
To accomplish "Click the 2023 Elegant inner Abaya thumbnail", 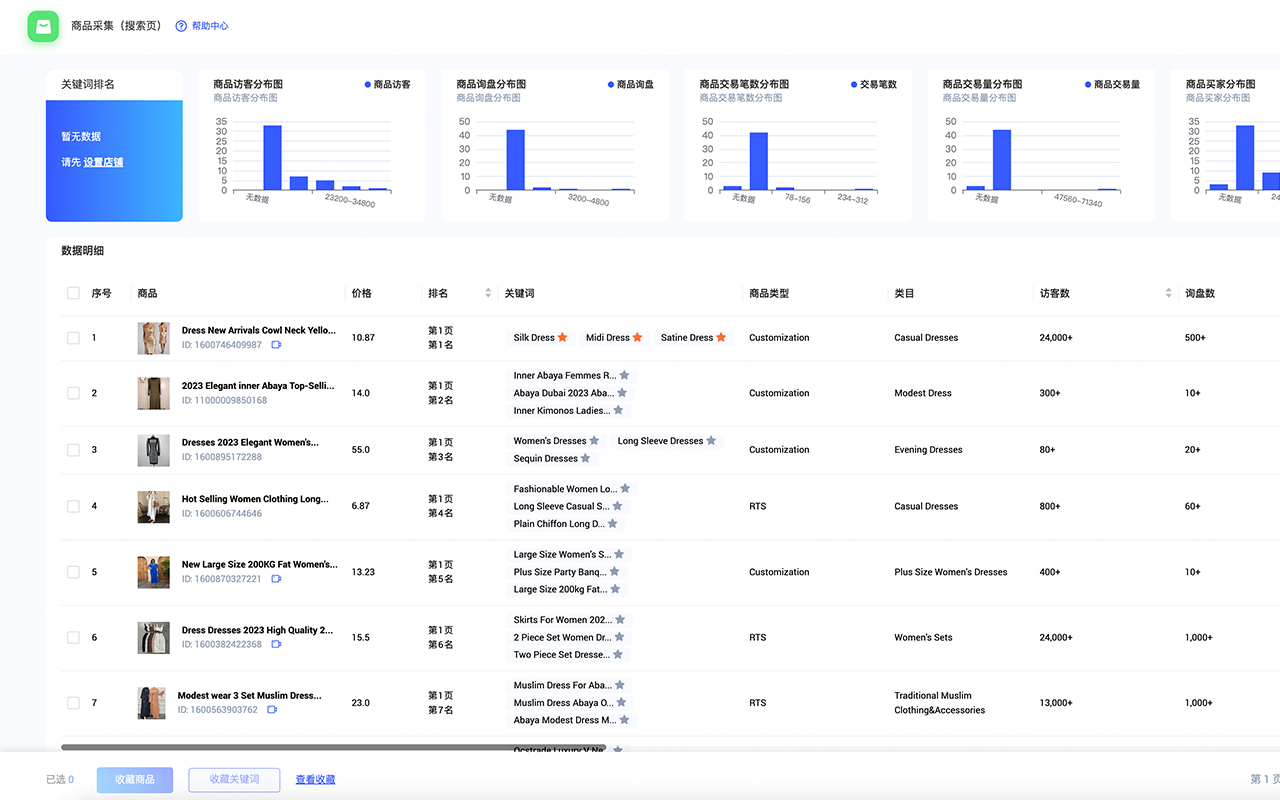I will coord(153,393).
